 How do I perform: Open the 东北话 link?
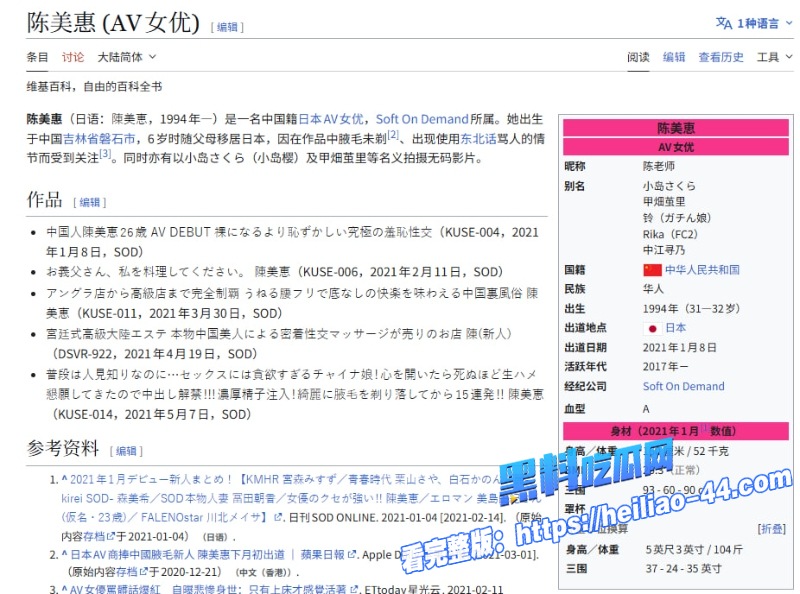478,139
